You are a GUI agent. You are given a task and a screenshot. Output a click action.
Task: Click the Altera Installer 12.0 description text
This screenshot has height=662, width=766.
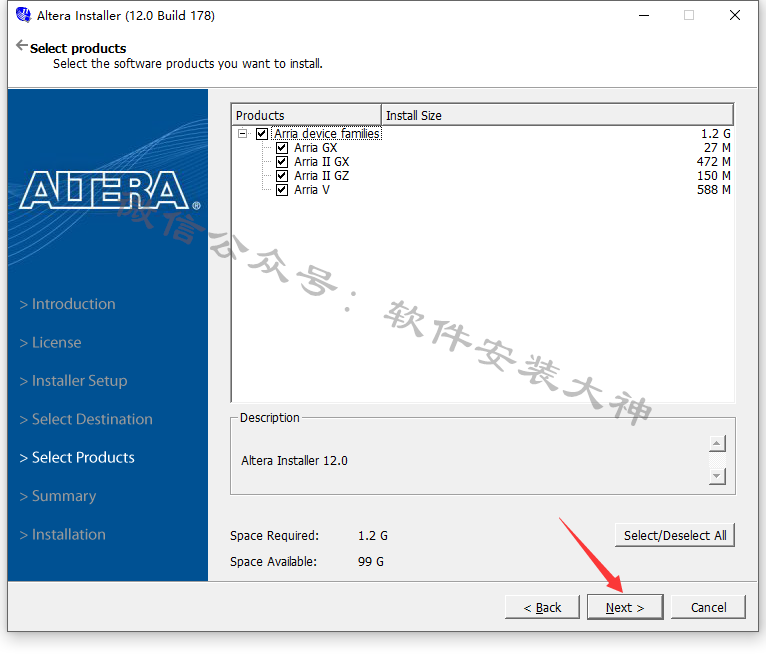click(x=294, y=461)
